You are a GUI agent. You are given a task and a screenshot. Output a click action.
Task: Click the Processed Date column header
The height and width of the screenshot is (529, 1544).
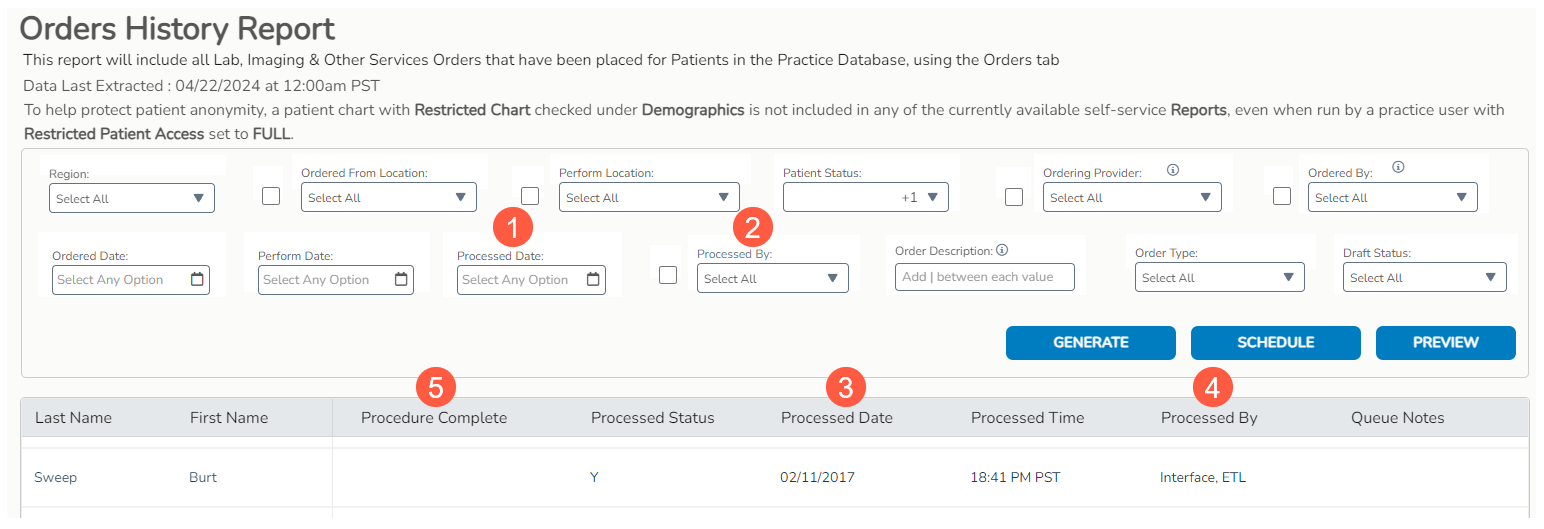pos(836,418)
